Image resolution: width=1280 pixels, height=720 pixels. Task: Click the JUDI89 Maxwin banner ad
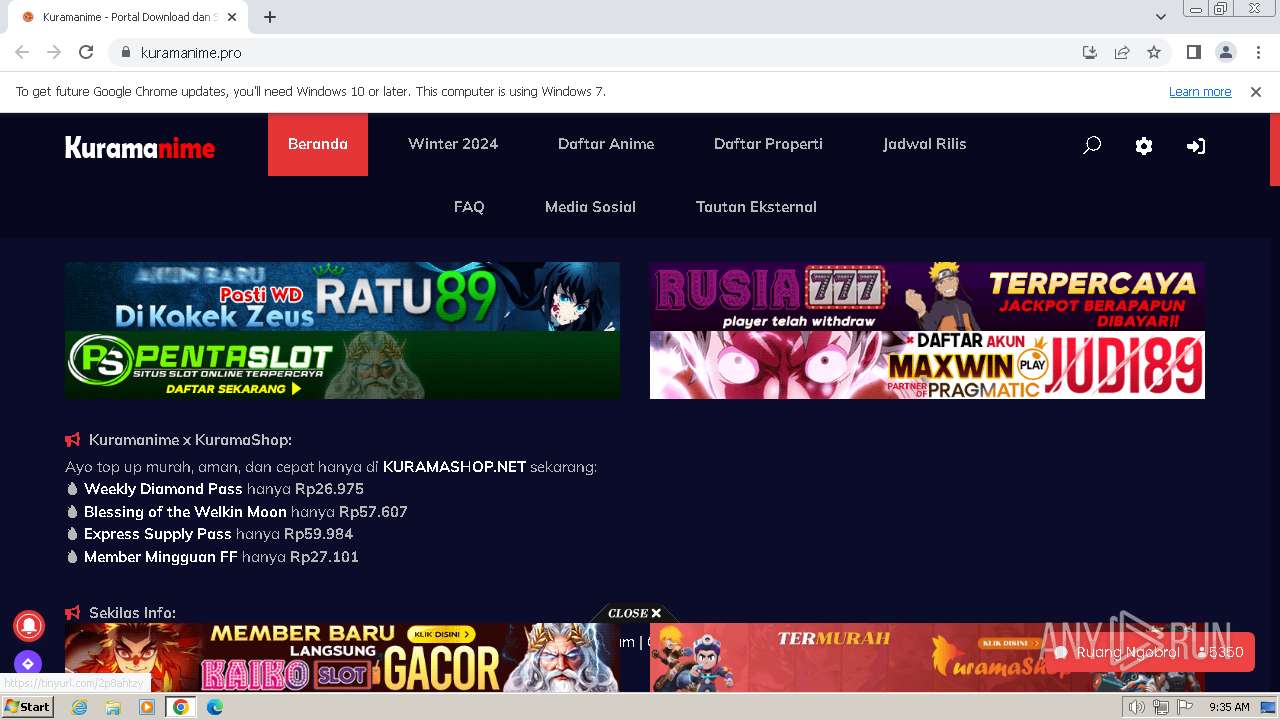(x=927, y=365)
